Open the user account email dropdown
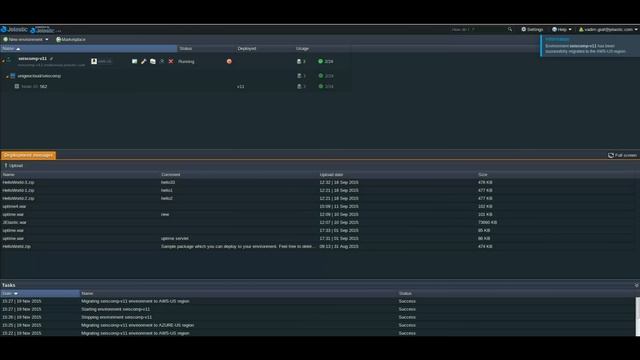This screenshot has height=360, width=640. [608, 29]
